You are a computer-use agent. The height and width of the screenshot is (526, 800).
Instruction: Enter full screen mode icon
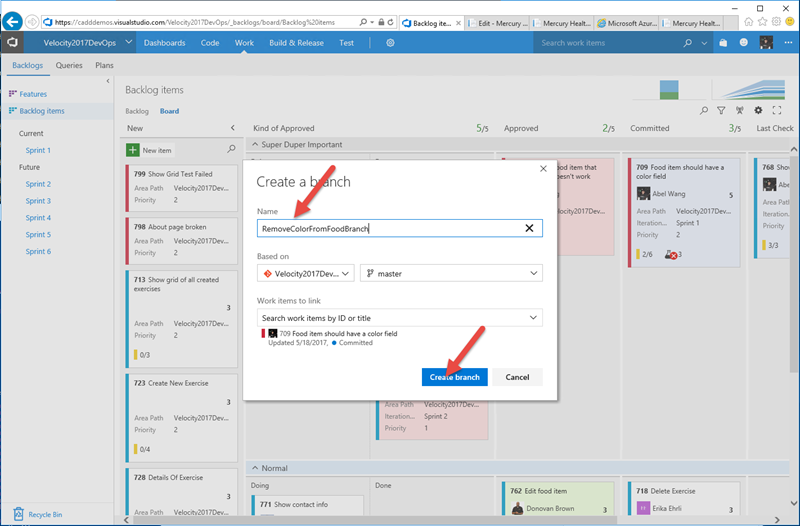777,110
